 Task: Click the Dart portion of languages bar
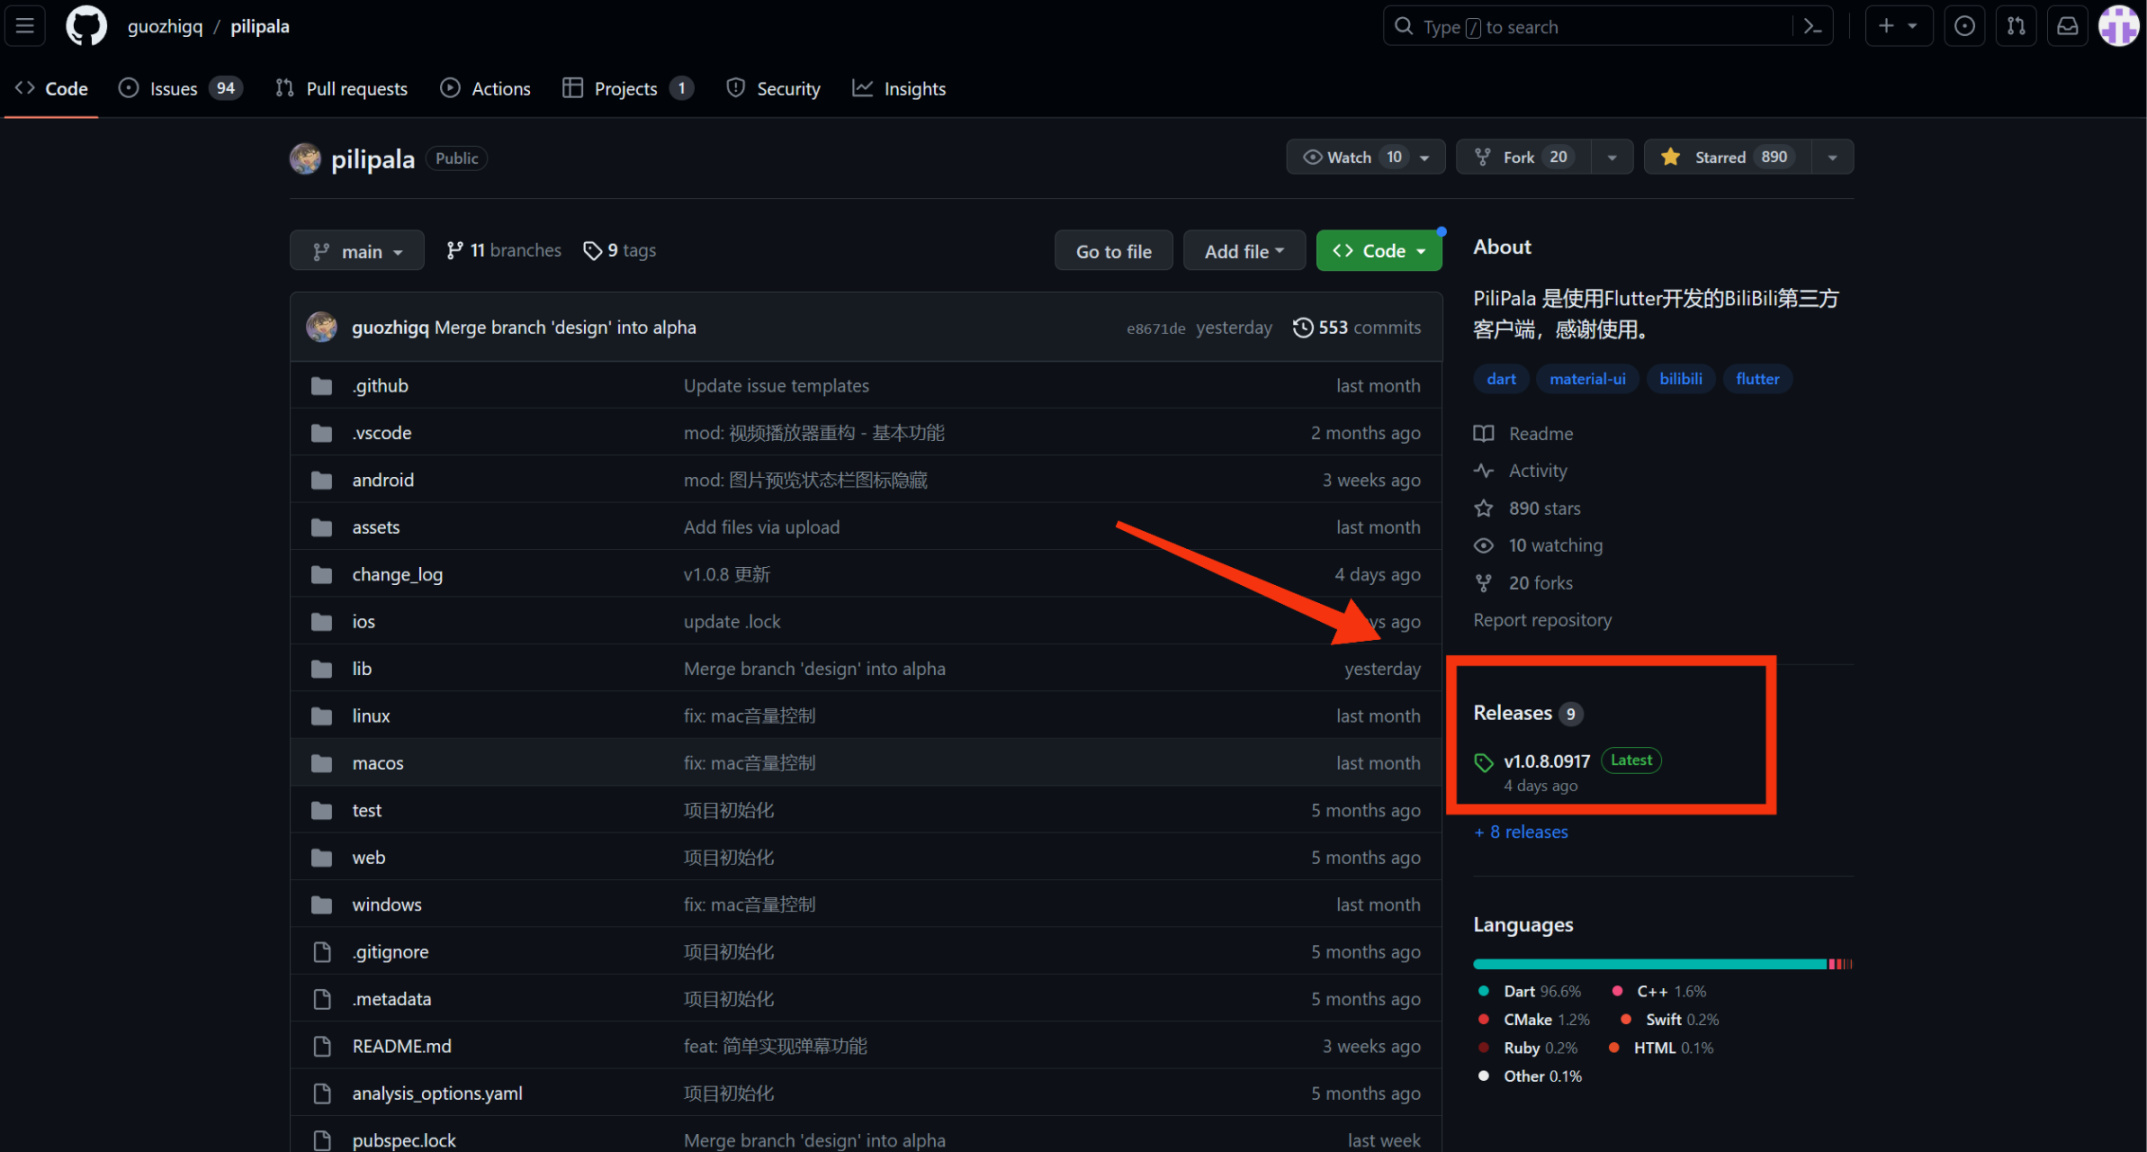[x=1648, y=964]
